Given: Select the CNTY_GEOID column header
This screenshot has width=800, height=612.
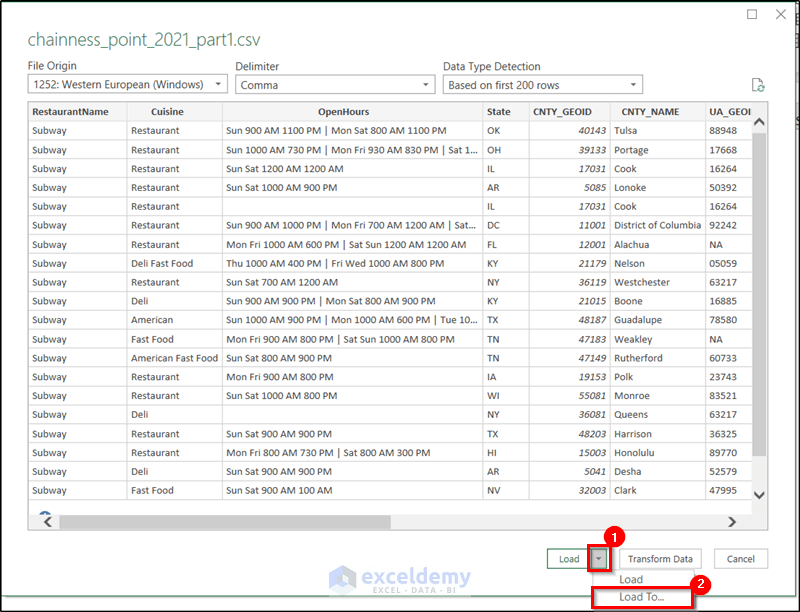Looking at the screenshot, I should (570, 112).
